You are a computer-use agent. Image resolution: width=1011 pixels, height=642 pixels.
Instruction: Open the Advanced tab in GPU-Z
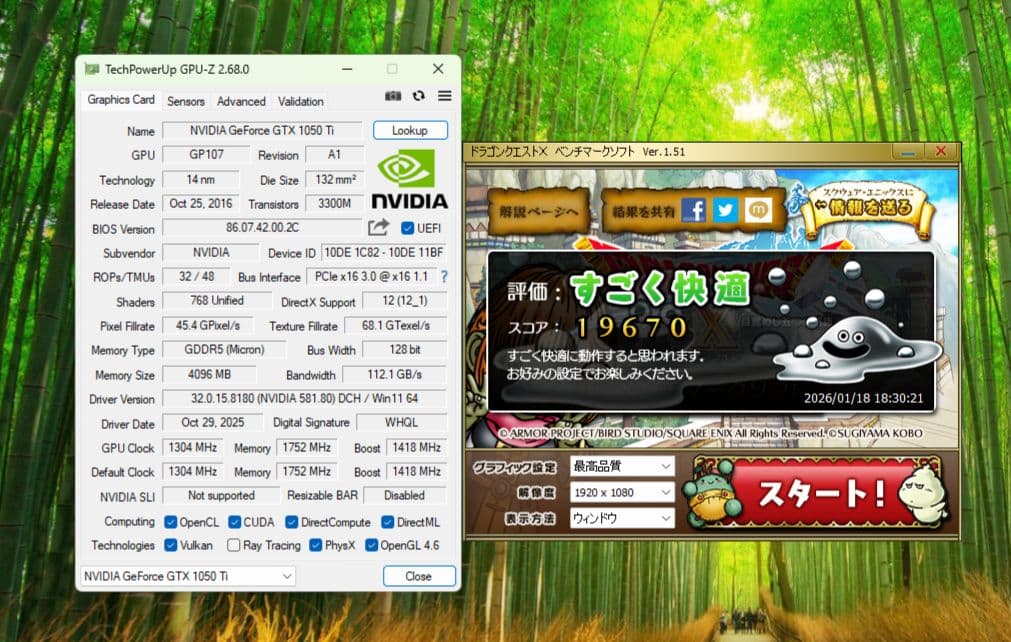pos(240,101)
